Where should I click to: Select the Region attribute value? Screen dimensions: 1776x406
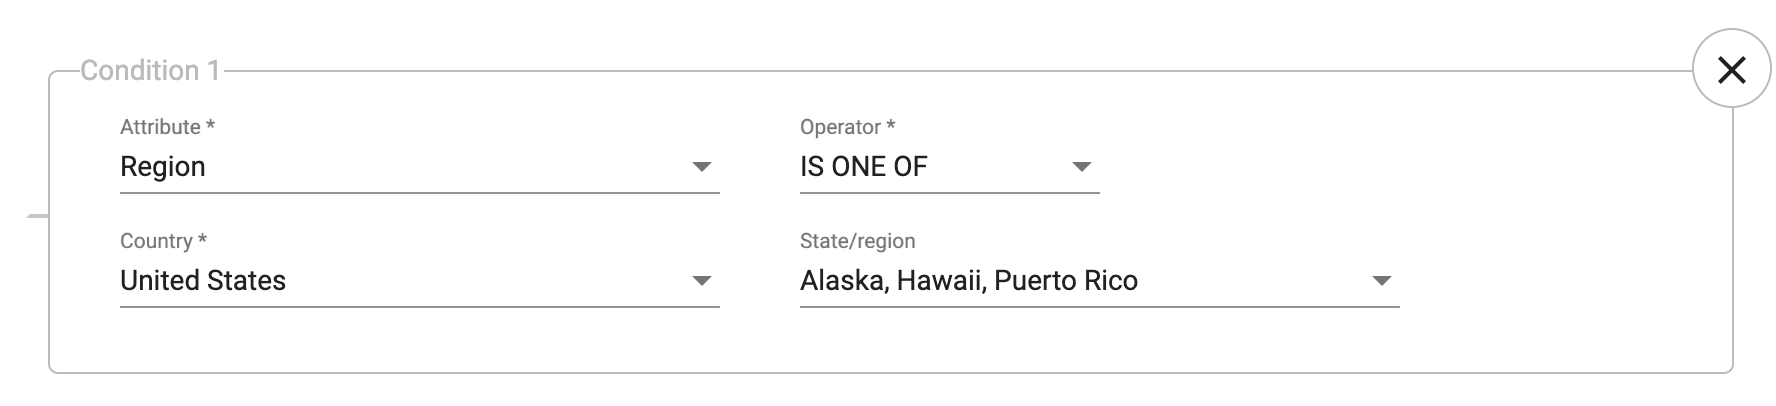420,167
